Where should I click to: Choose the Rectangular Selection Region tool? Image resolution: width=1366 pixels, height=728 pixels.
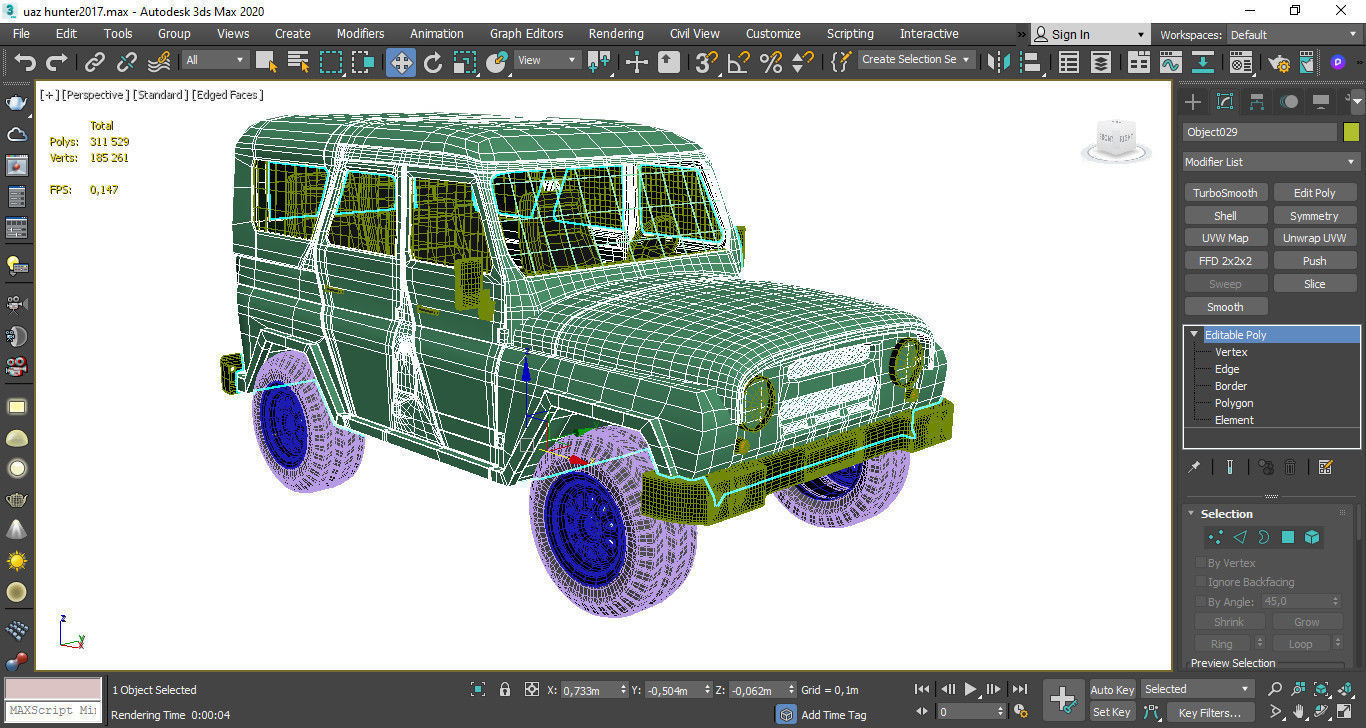331,62
